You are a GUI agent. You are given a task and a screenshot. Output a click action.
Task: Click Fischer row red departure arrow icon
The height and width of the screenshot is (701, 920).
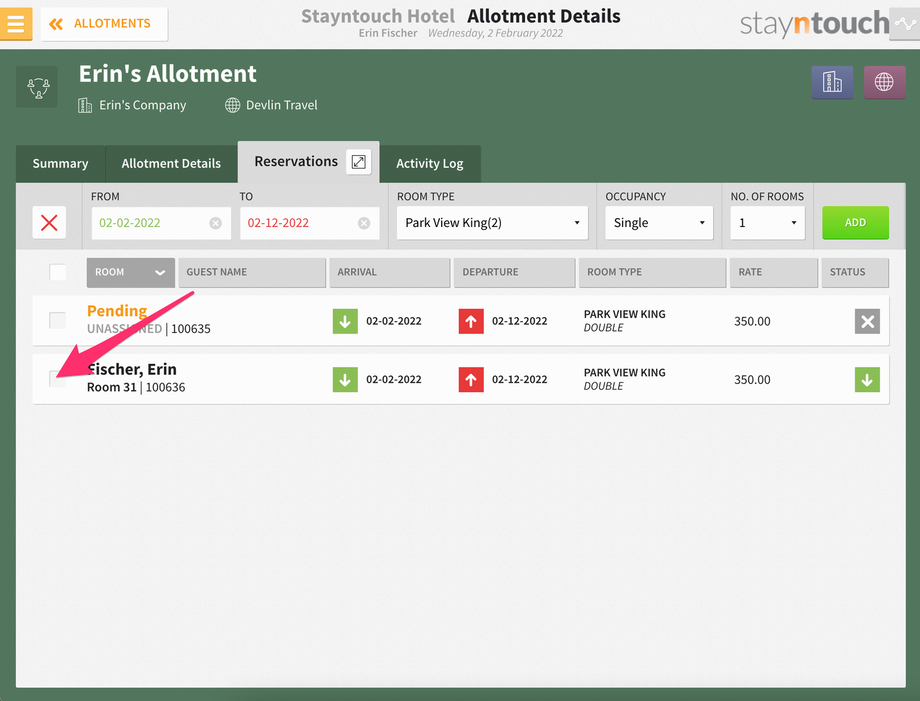[x=471, y=380]
